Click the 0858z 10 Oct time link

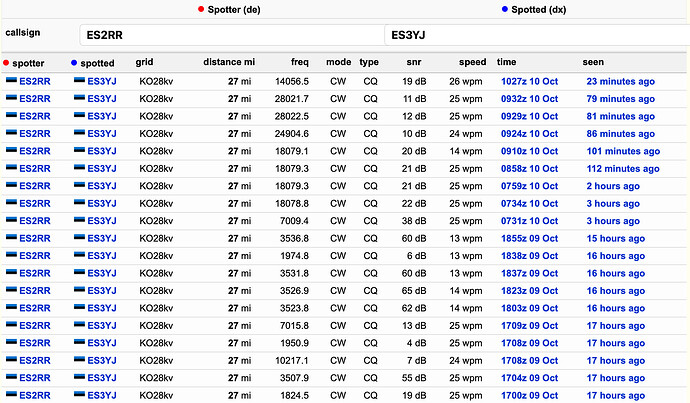529,169
